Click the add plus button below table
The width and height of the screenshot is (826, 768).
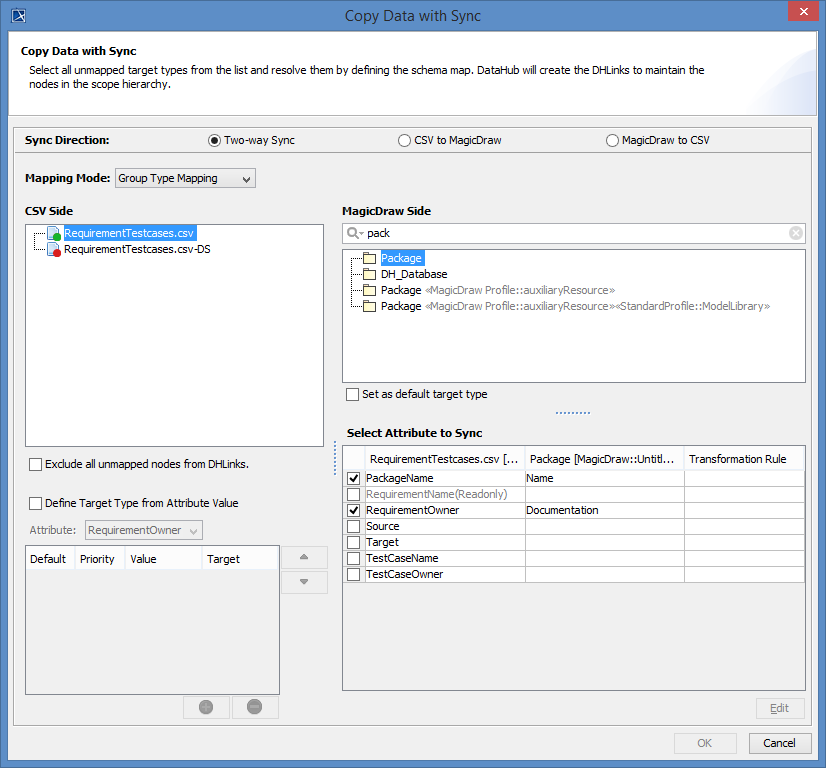[206, 707]
